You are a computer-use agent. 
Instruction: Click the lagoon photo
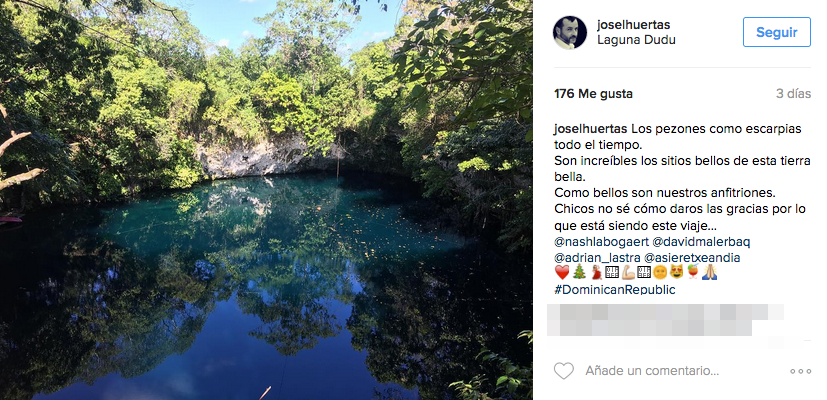[266, 200]
